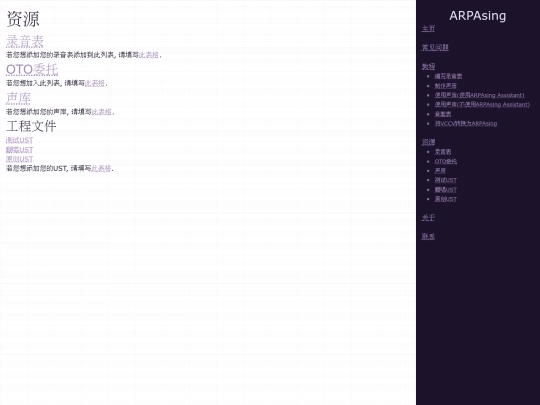
Task: Open the 关于 sidebar link
Action: pyautogui.click(x=428, y=218)
